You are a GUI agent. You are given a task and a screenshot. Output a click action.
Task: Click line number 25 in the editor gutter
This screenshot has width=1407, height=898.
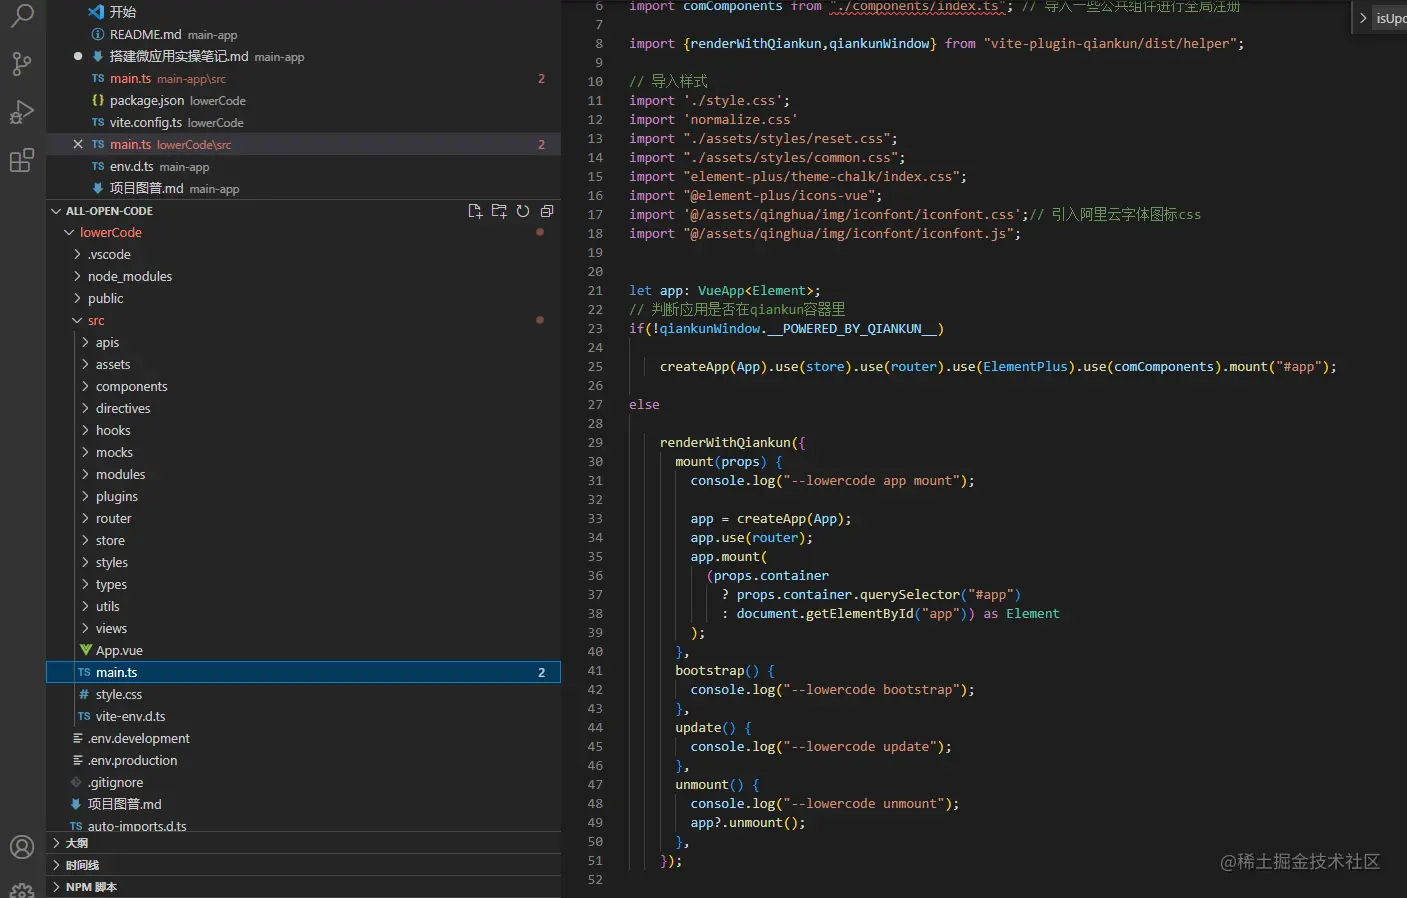[x=595, y=367]
